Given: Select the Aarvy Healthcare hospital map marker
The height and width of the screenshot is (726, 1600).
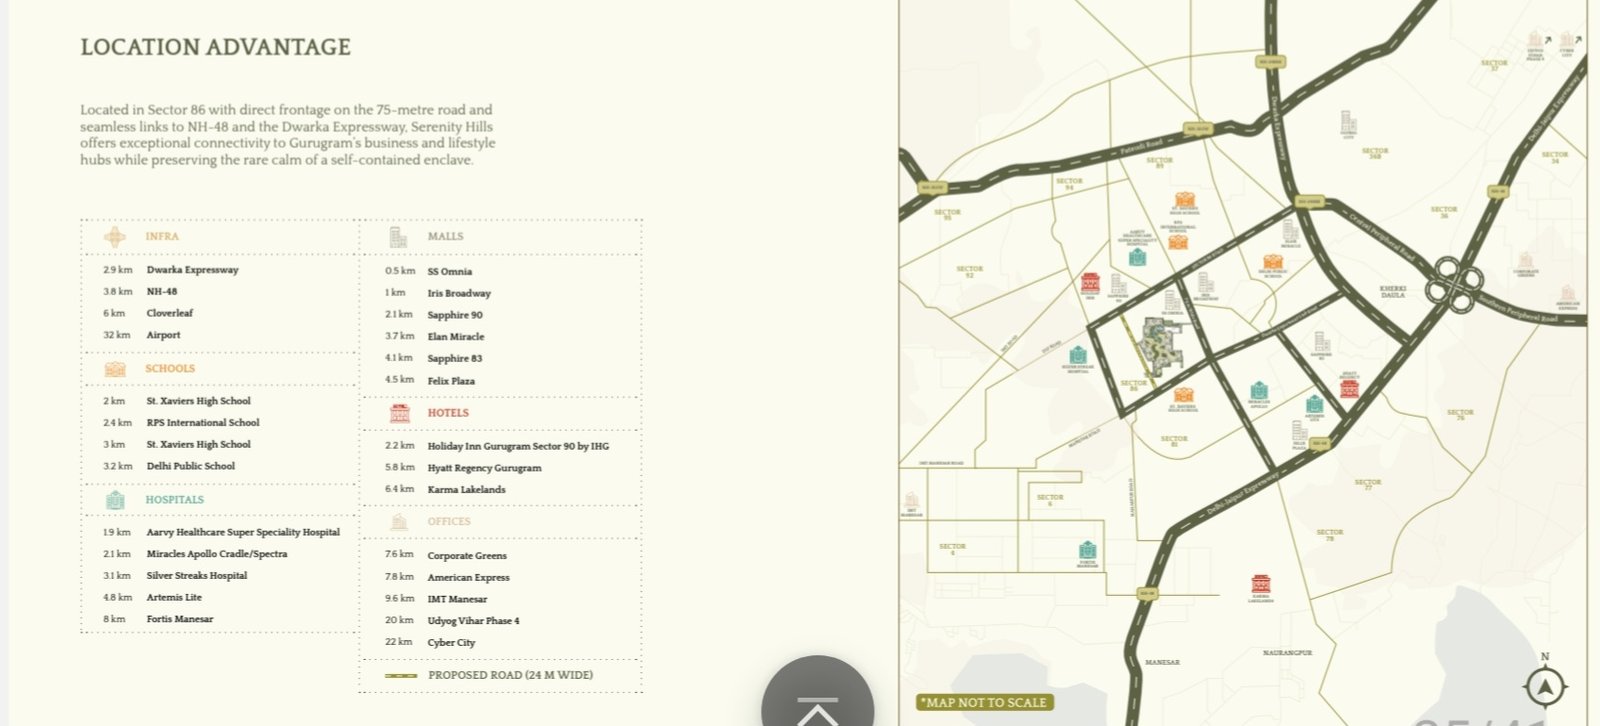Looking at the screenshot, I should 1137,257.
